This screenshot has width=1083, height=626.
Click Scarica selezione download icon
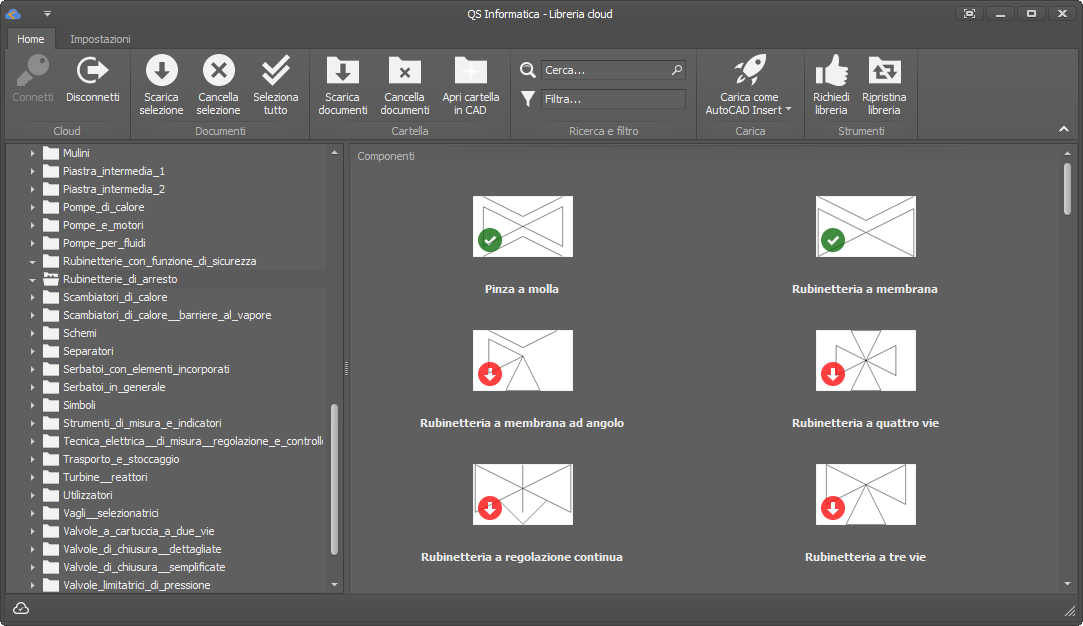[161, 71]
